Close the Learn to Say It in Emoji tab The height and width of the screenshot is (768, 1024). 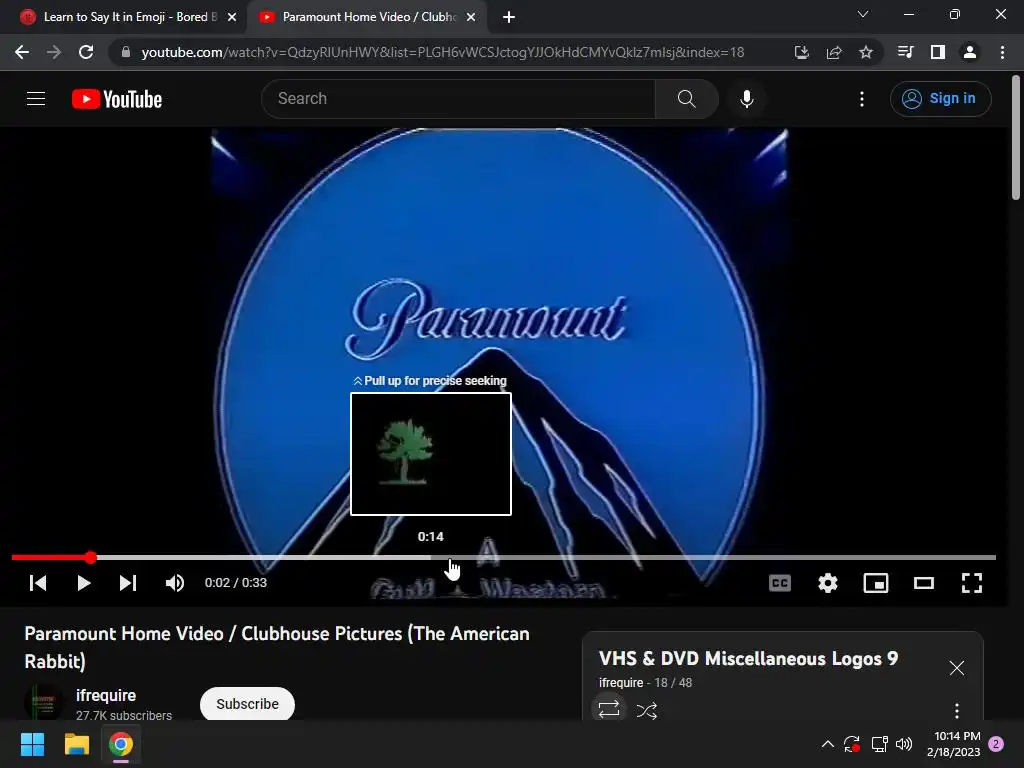point(232,17)
